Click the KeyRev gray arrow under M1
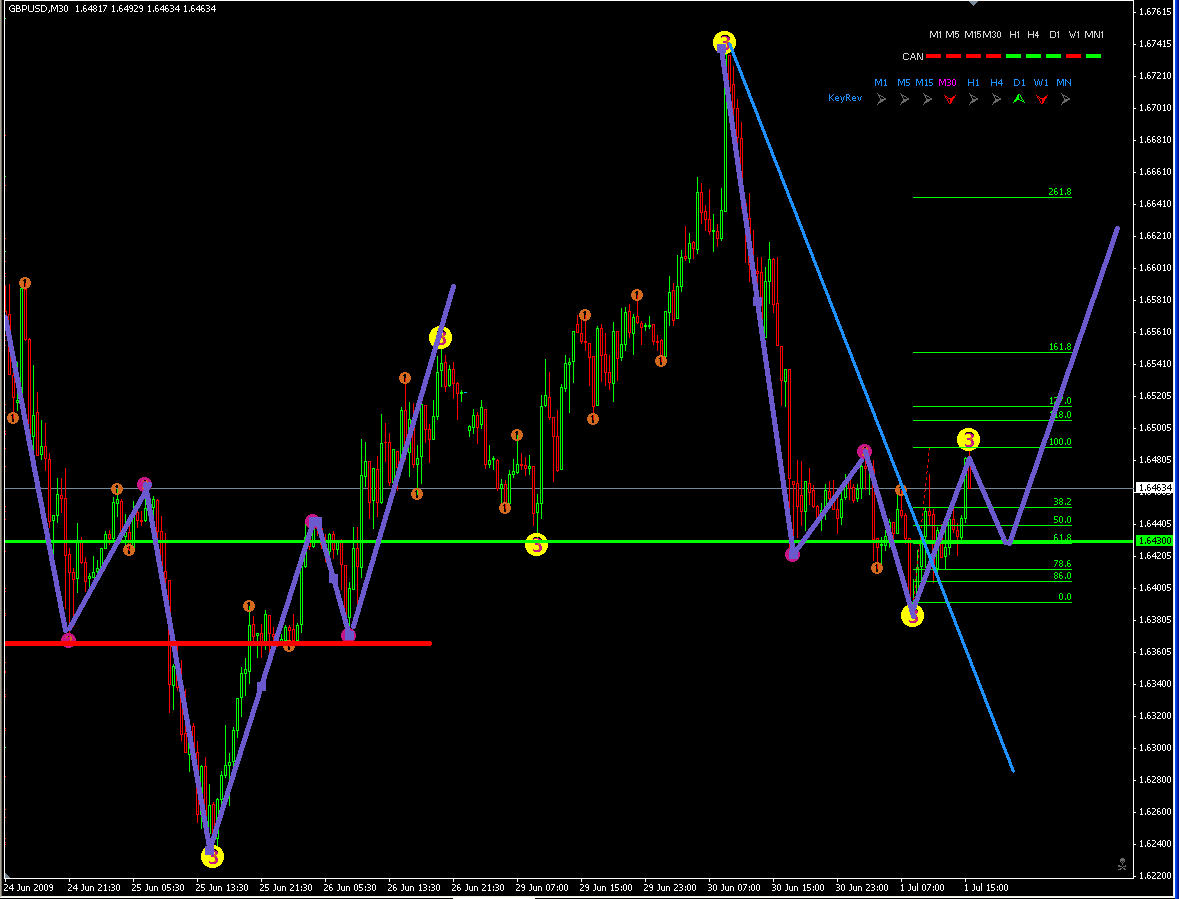 click(881, 98)
